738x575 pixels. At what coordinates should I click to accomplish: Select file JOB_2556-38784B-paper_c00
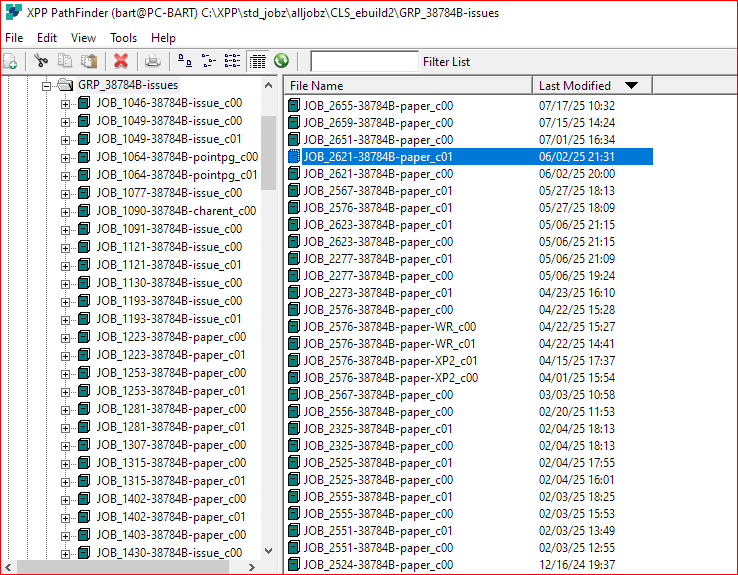tap(378, 412)
